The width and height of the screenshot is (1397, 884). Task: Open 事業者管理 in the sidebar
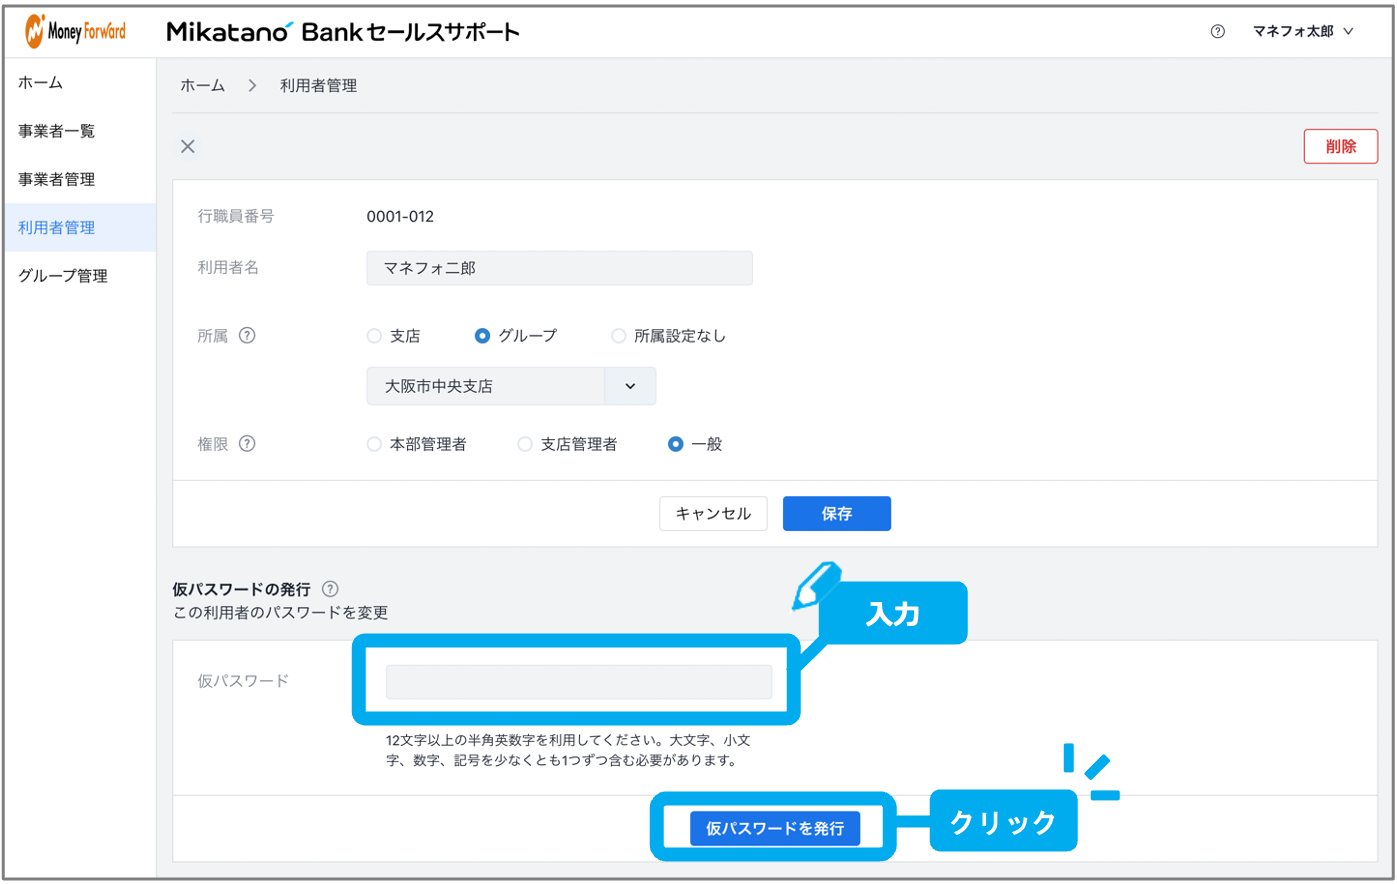[x=78, y=179]
